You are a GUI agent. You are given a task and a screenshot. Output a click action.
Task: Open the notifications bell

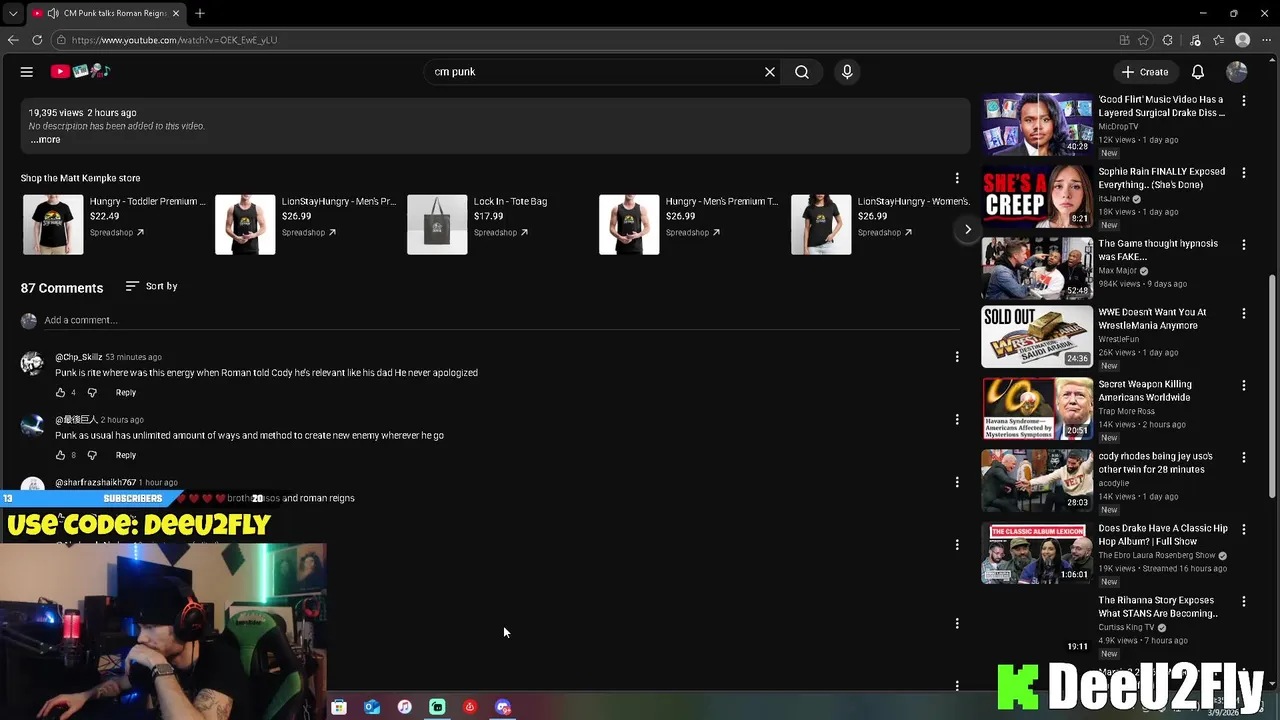coord(1198,72)
